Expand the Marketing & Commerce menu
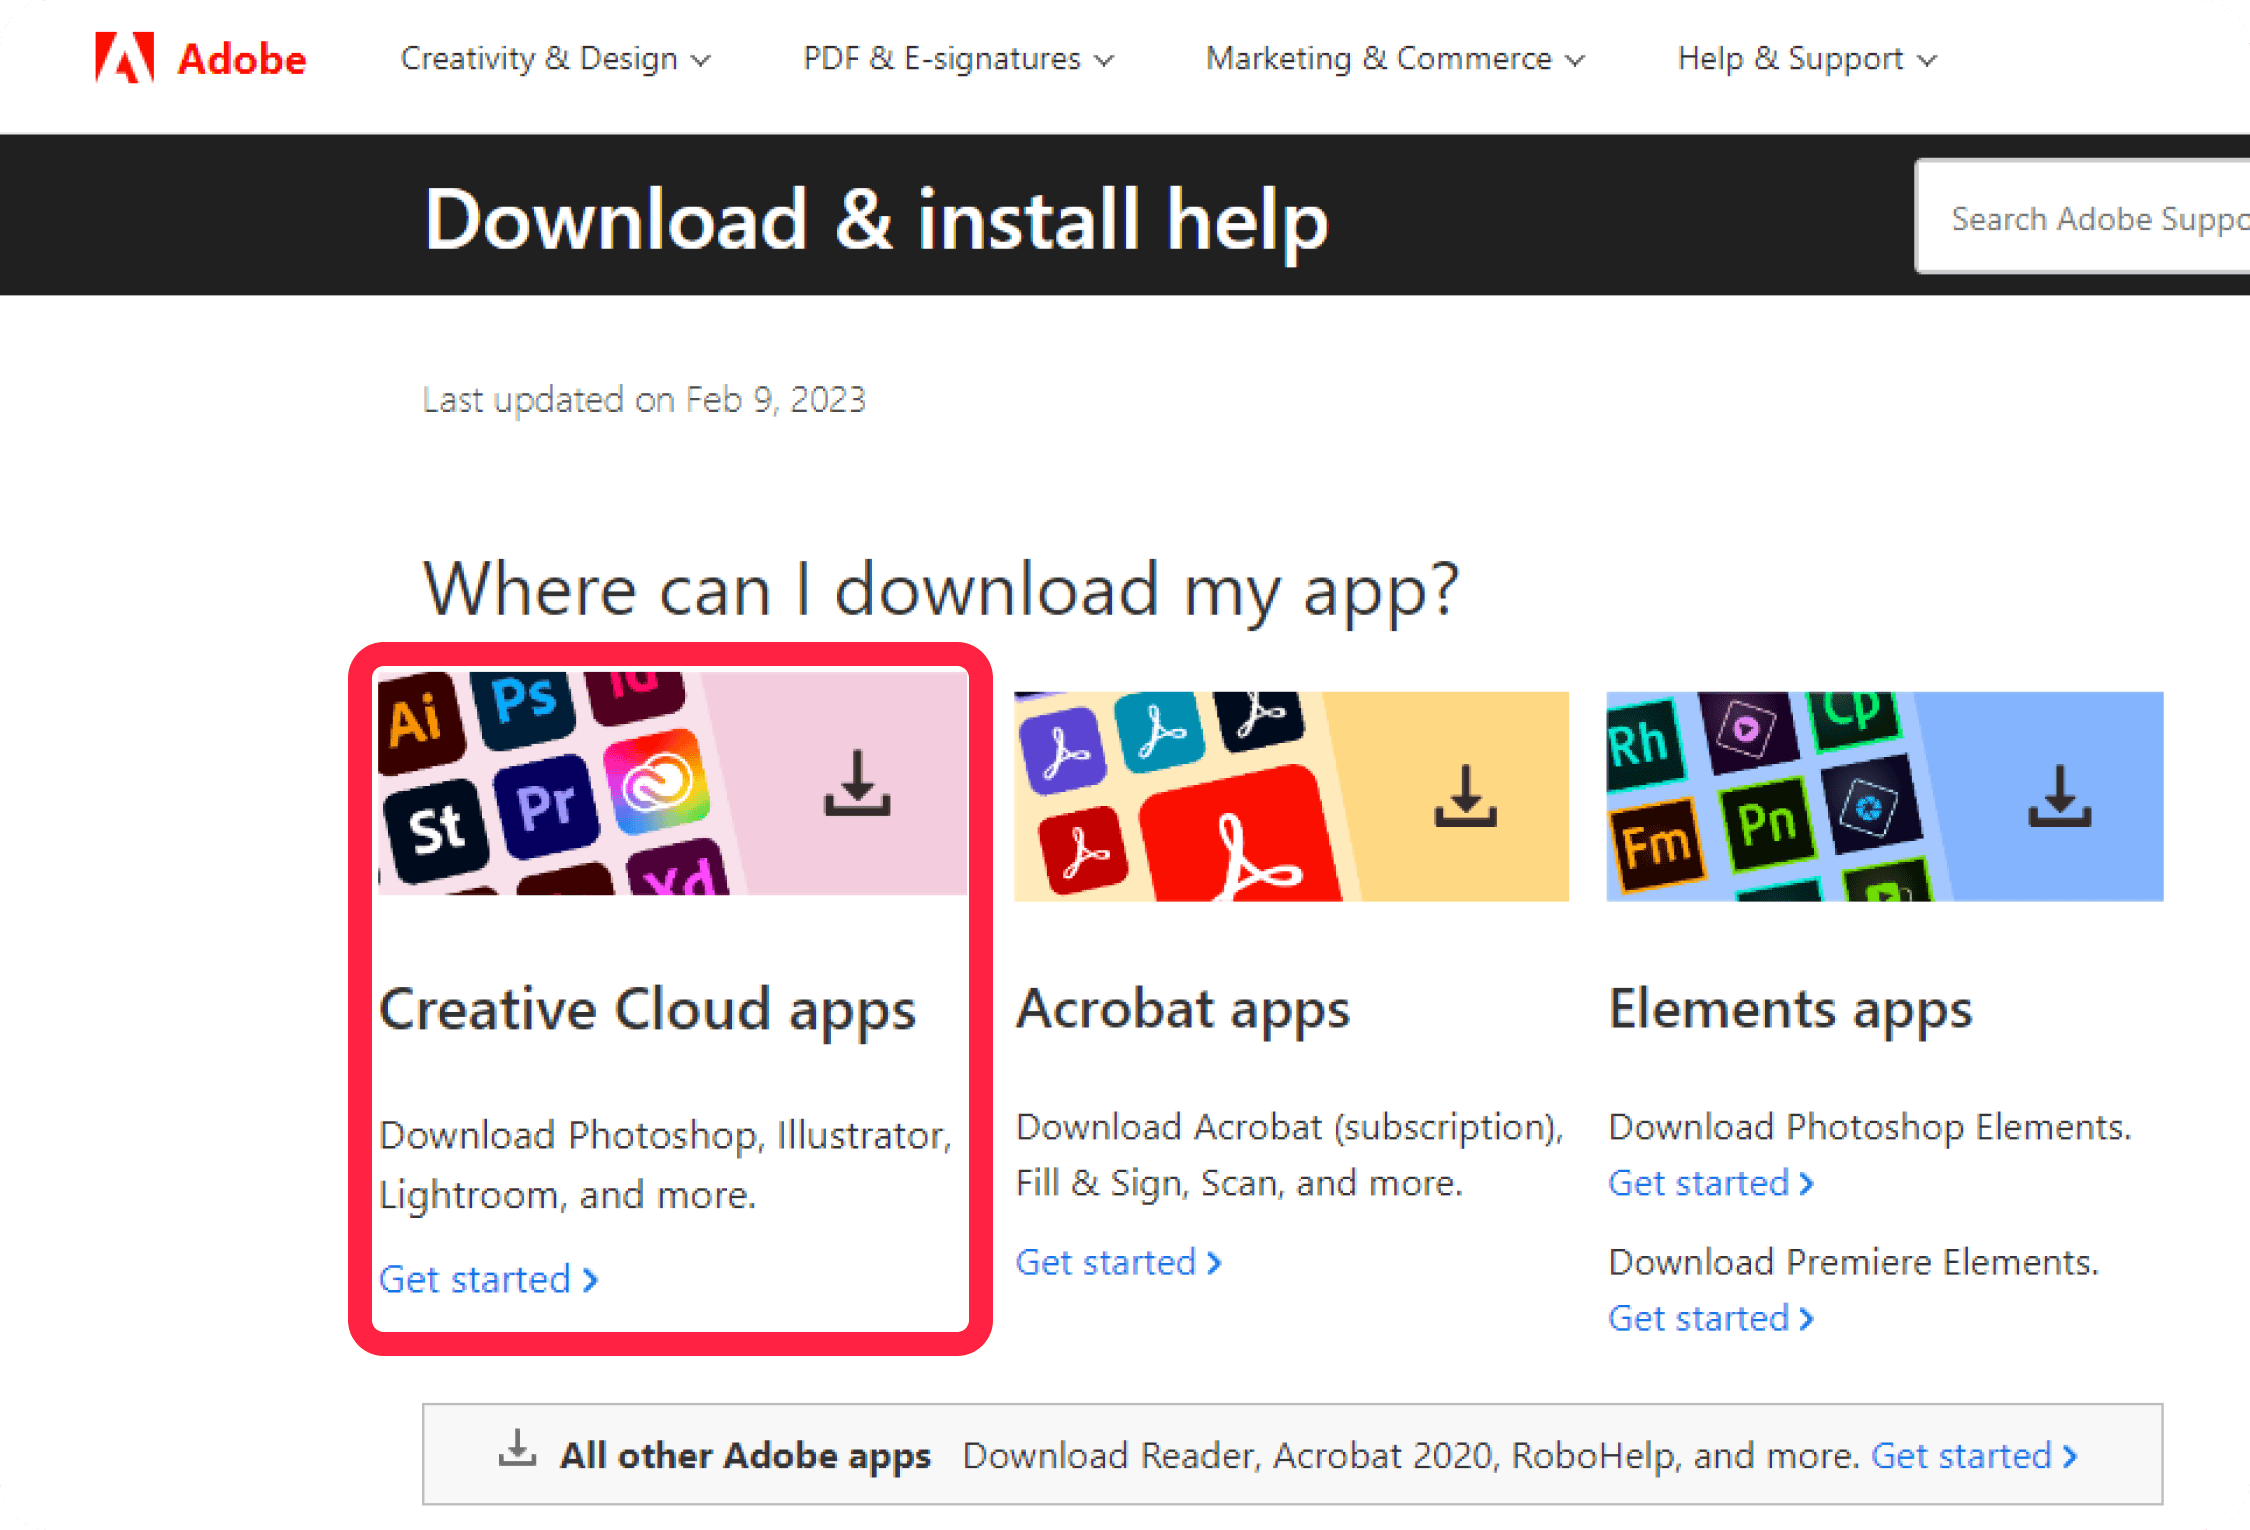This screenshot has width=2250, height=1530. pos(1395,59)
